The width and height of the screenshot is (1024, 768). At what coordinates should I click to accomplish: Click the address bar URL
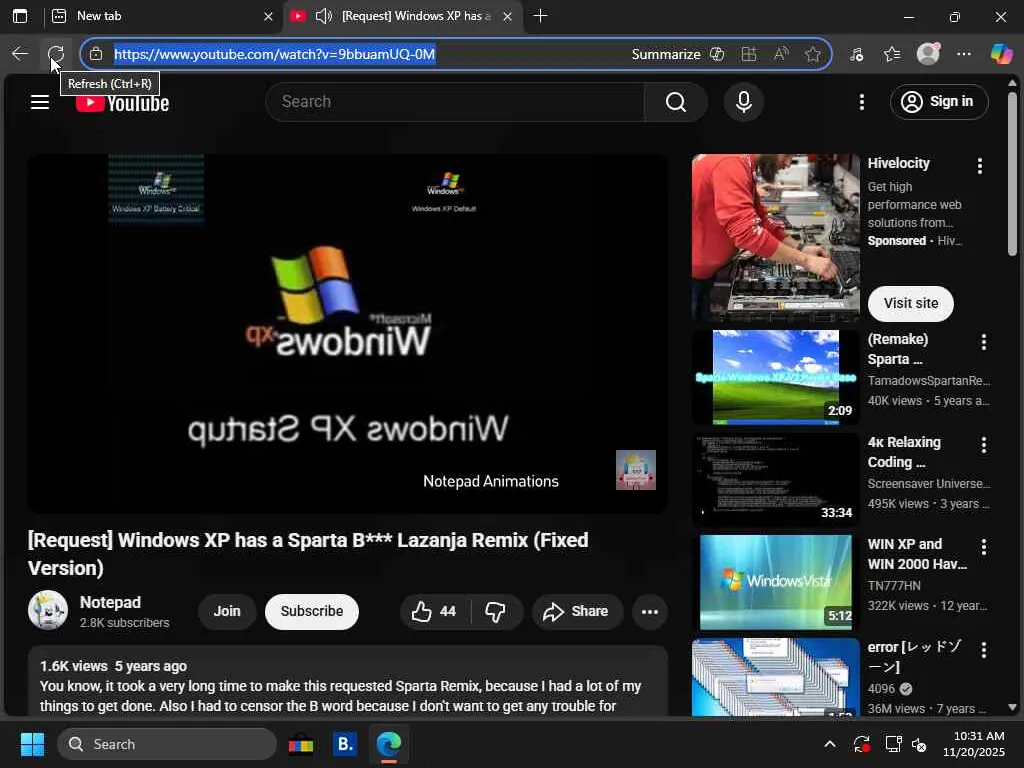click(274, 54)
